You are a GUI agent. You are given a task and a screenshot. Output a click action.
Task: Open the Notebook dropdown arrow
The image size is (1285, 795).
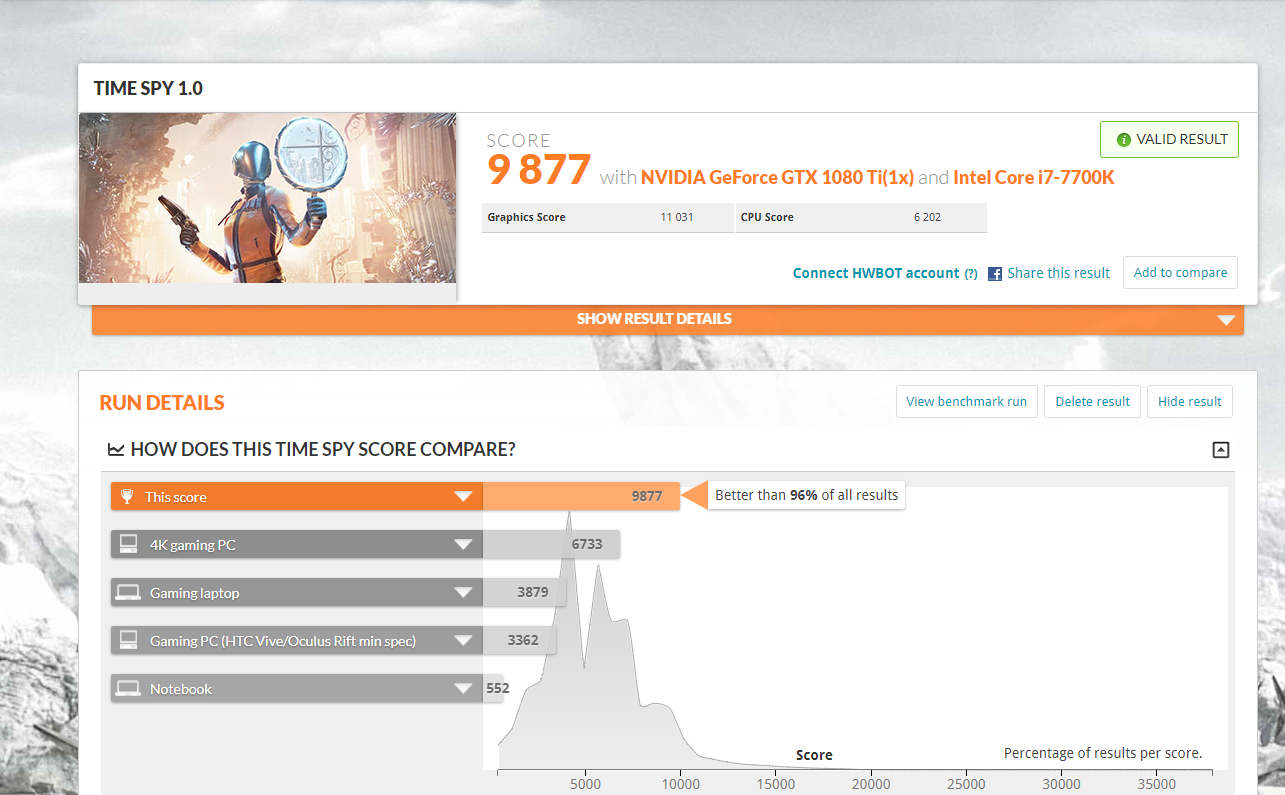[462, 689]
